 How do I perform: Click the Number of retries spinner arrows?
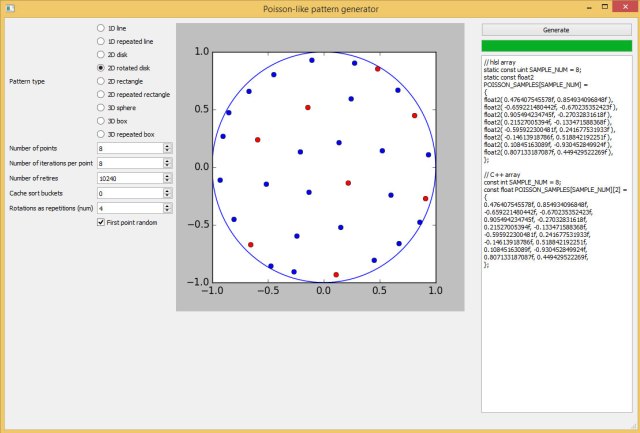click(x=167, y=178)
